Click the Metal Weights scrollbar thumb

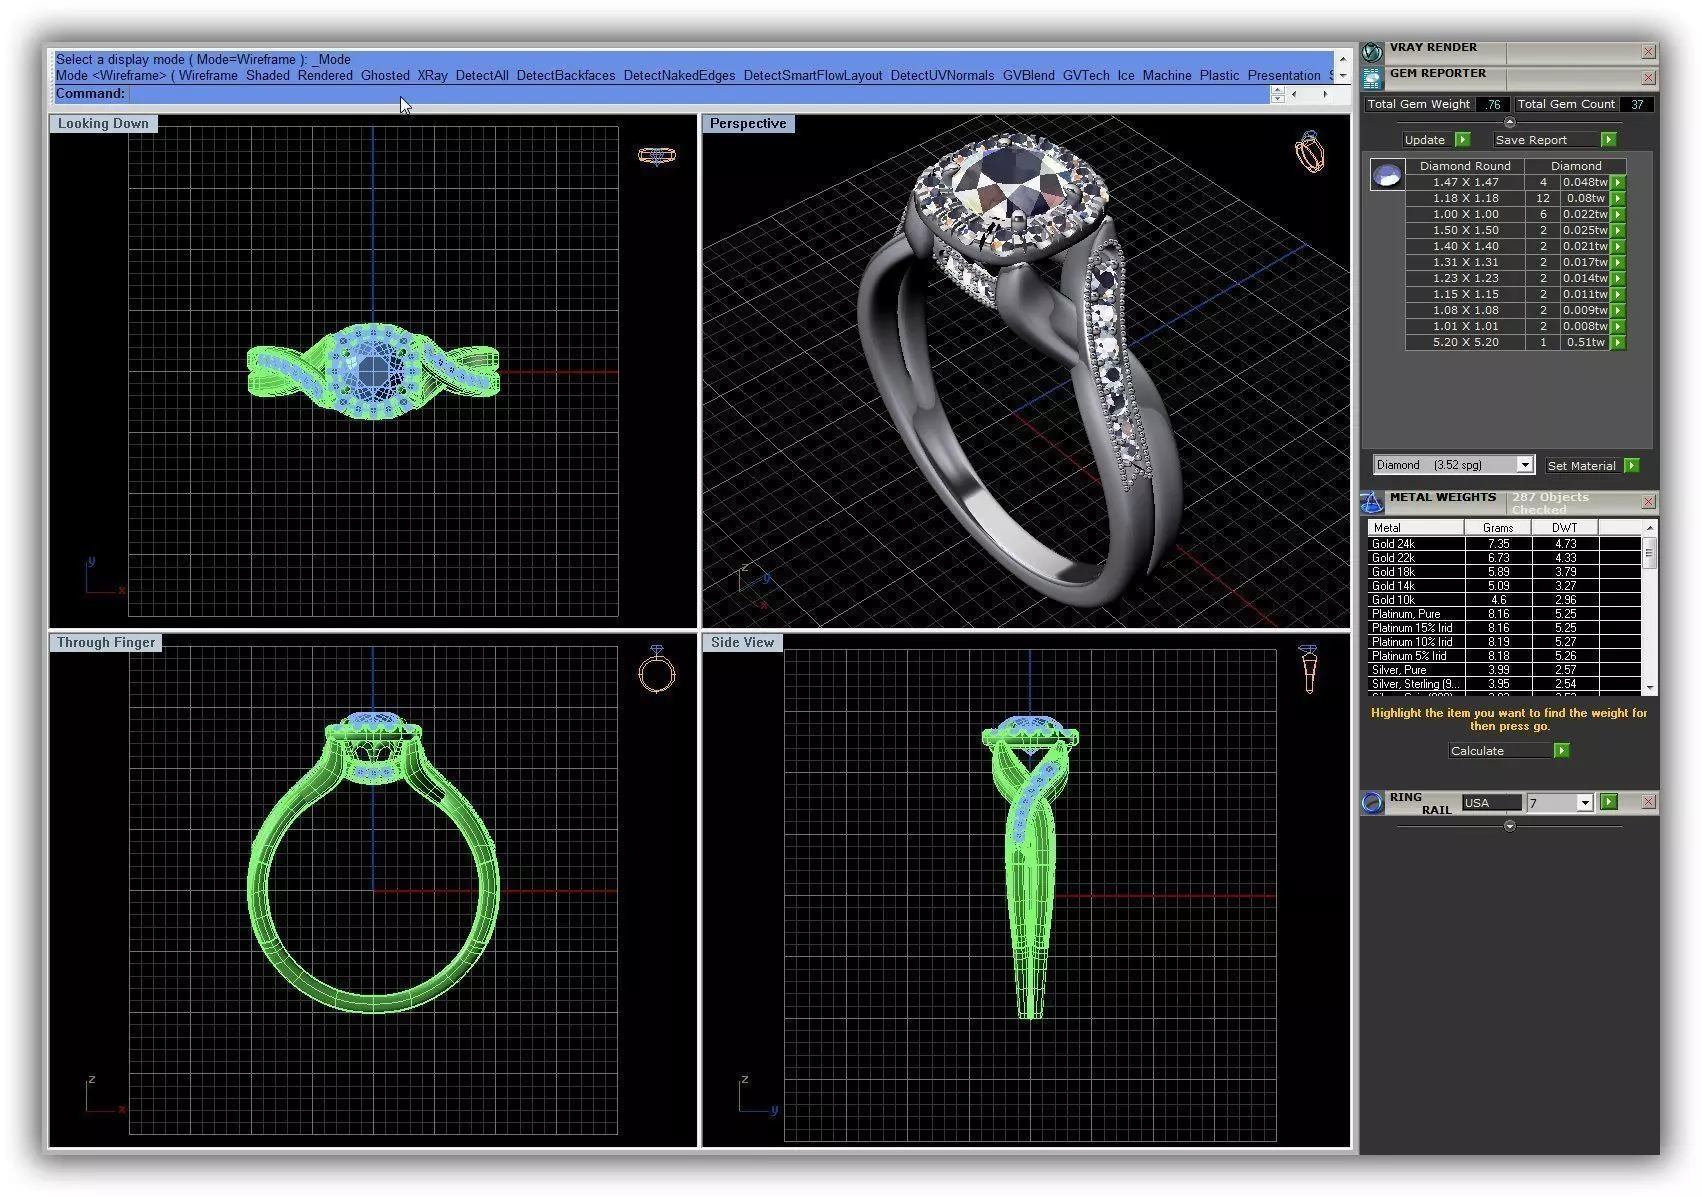1649,553
